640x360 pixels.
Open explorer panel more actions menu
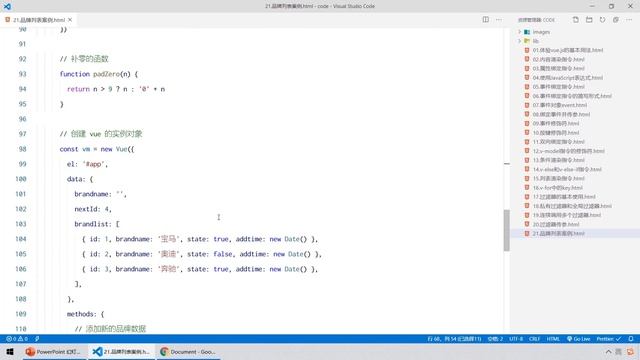pyautogui.click(x=629, y=20)
